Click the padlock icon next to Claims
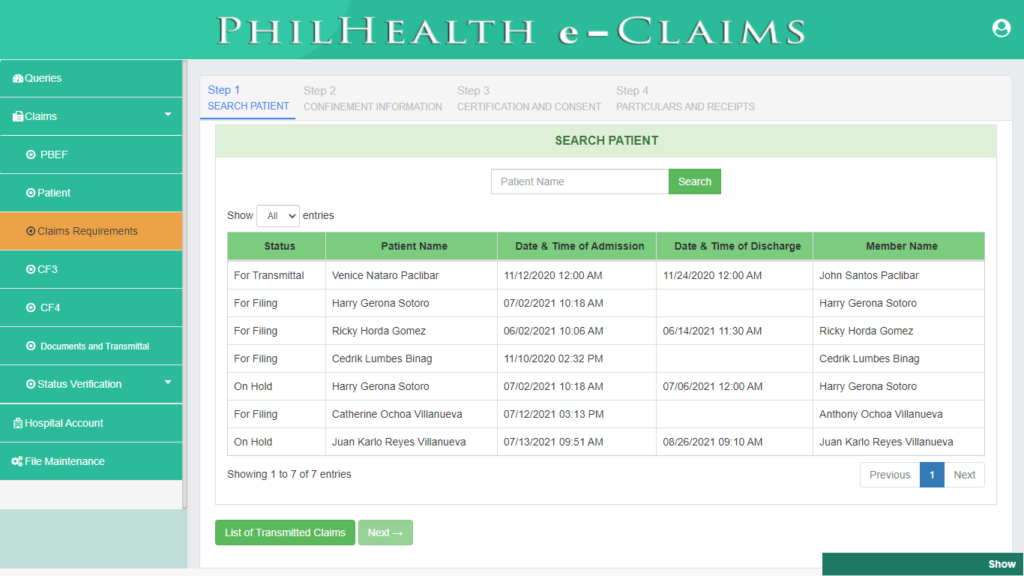 point(16,116)
